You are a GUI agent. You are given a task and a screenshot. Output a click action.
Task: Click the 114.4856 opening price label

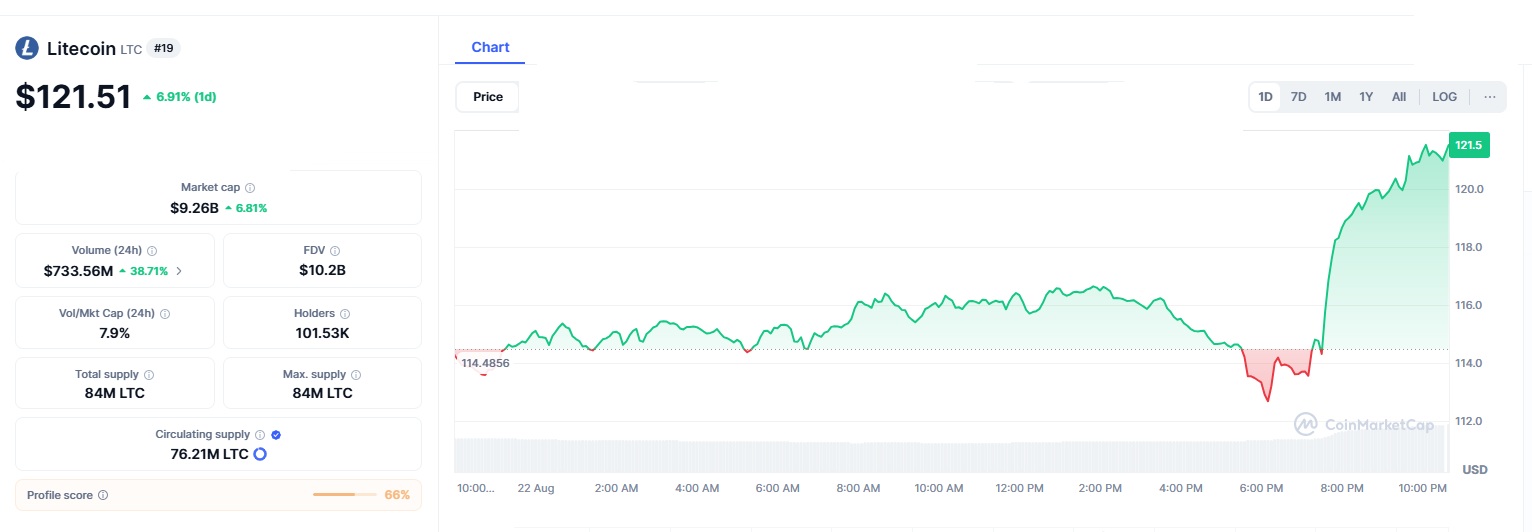pos(485,363)
